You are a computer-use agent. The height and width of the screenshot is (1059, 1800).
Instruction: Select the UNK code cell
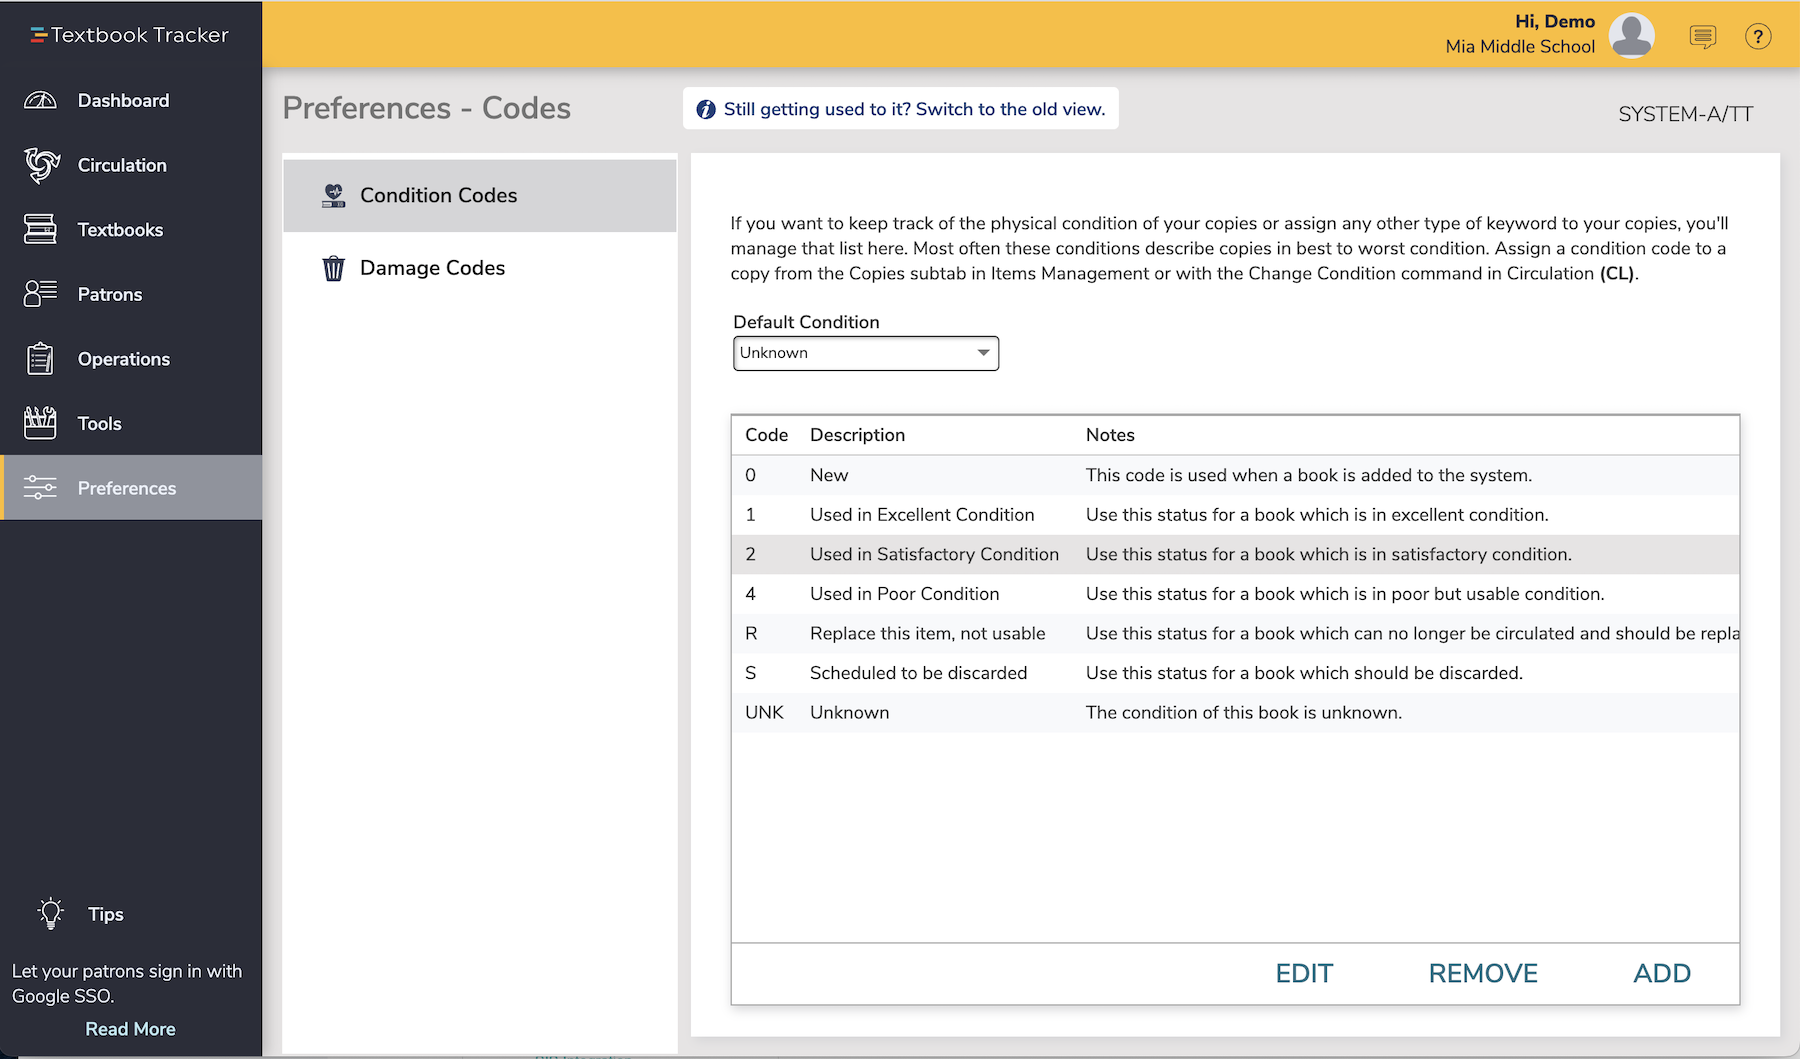coord(764,712)
